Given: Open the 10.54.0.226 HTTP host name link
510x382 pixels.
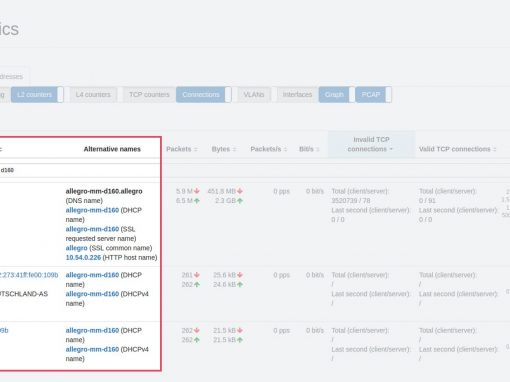Looking at the screenshot, I should coord(83,258).
